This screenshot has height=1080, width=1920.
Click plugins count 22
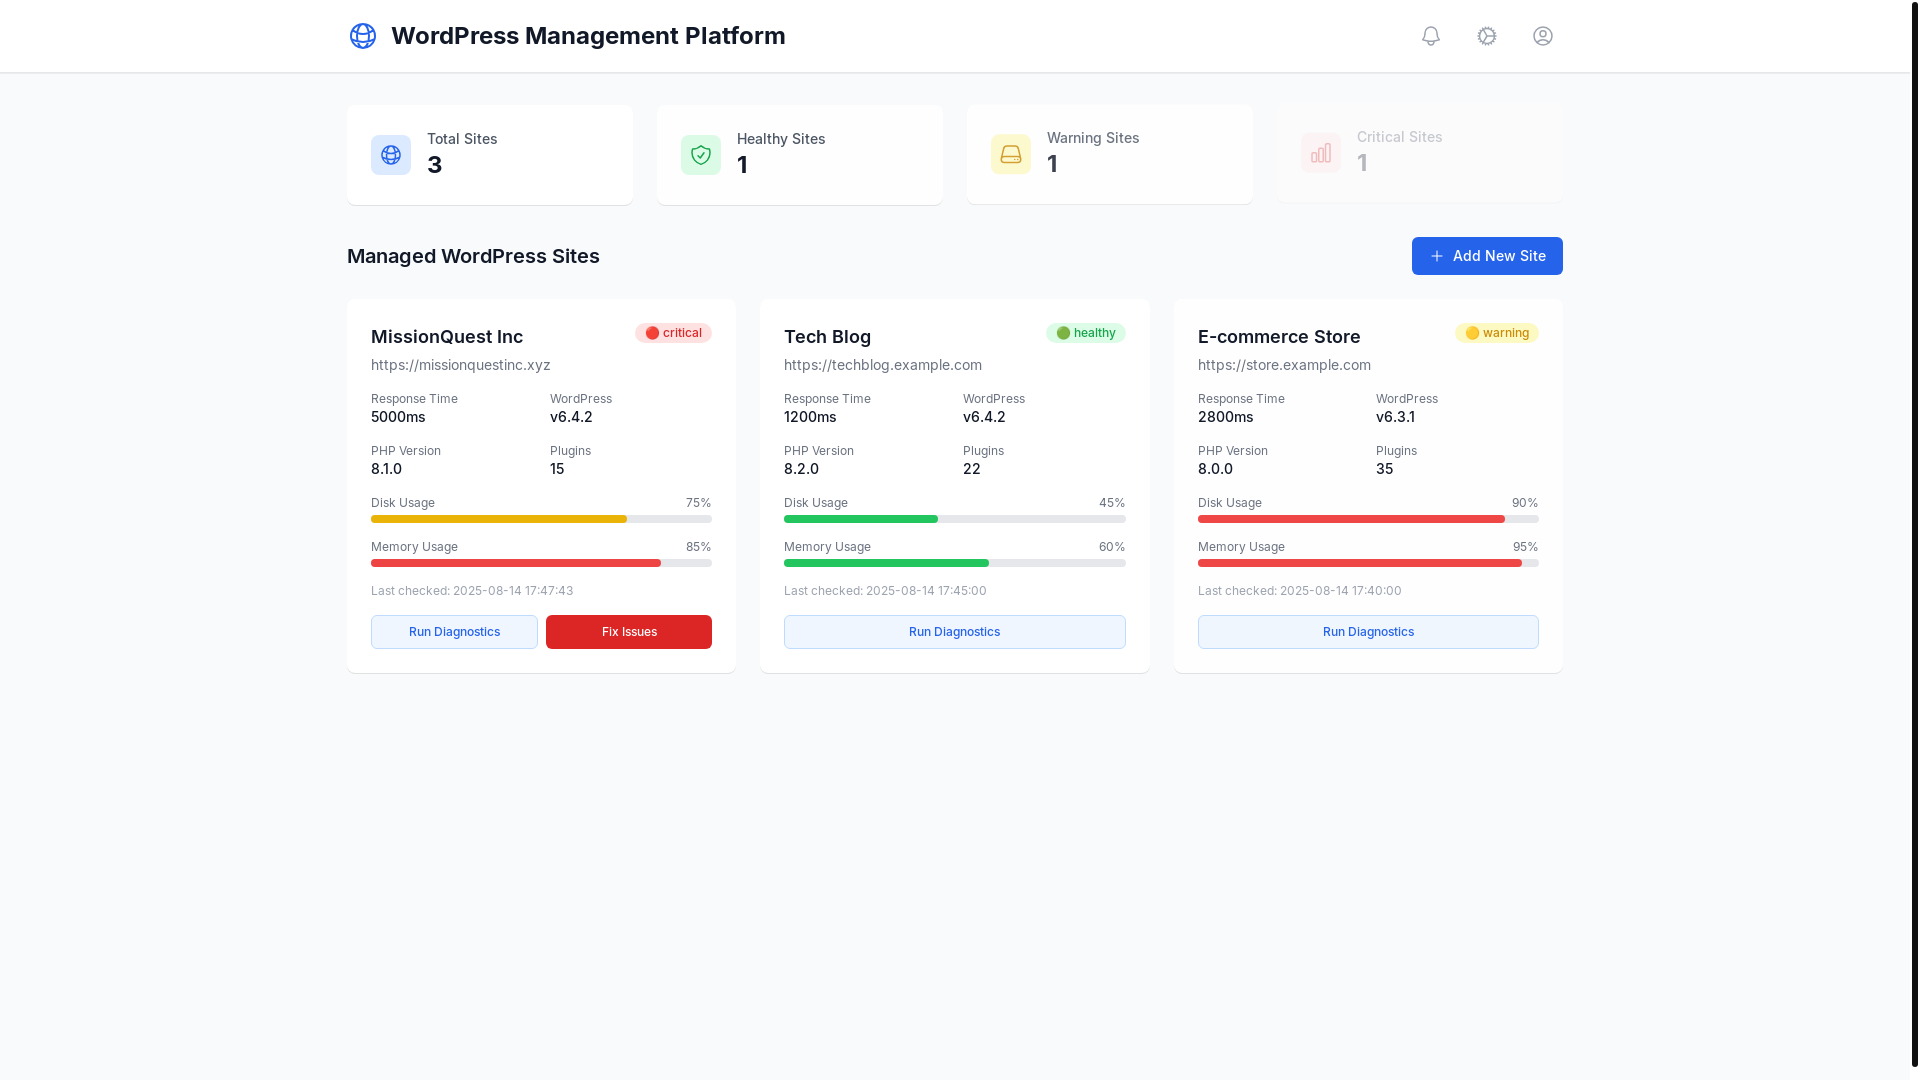click(972, 469)
